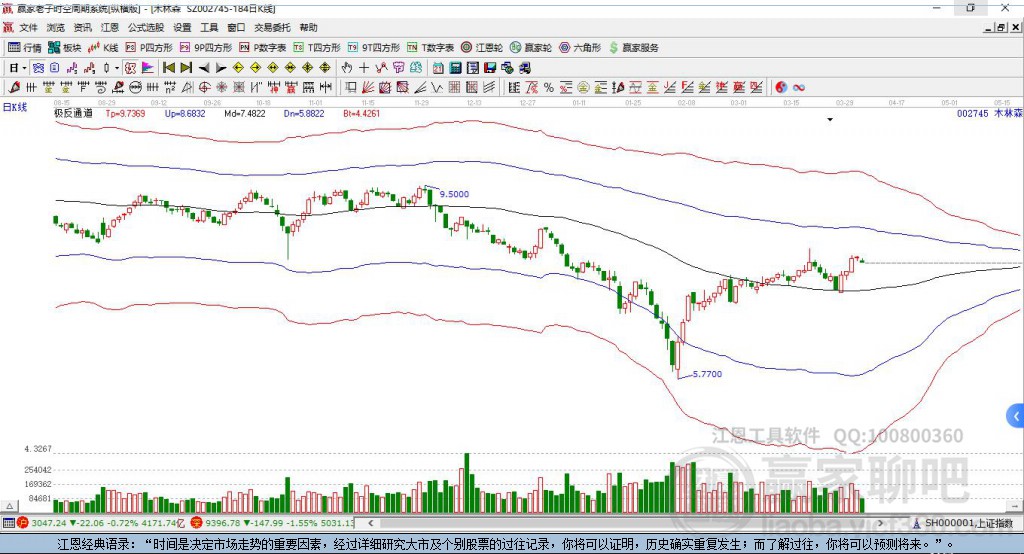Step chart right black arrow
Image resolution: width=1024 pixels, height=554 pixels.
pyautogui.click(x=221, y=68)
